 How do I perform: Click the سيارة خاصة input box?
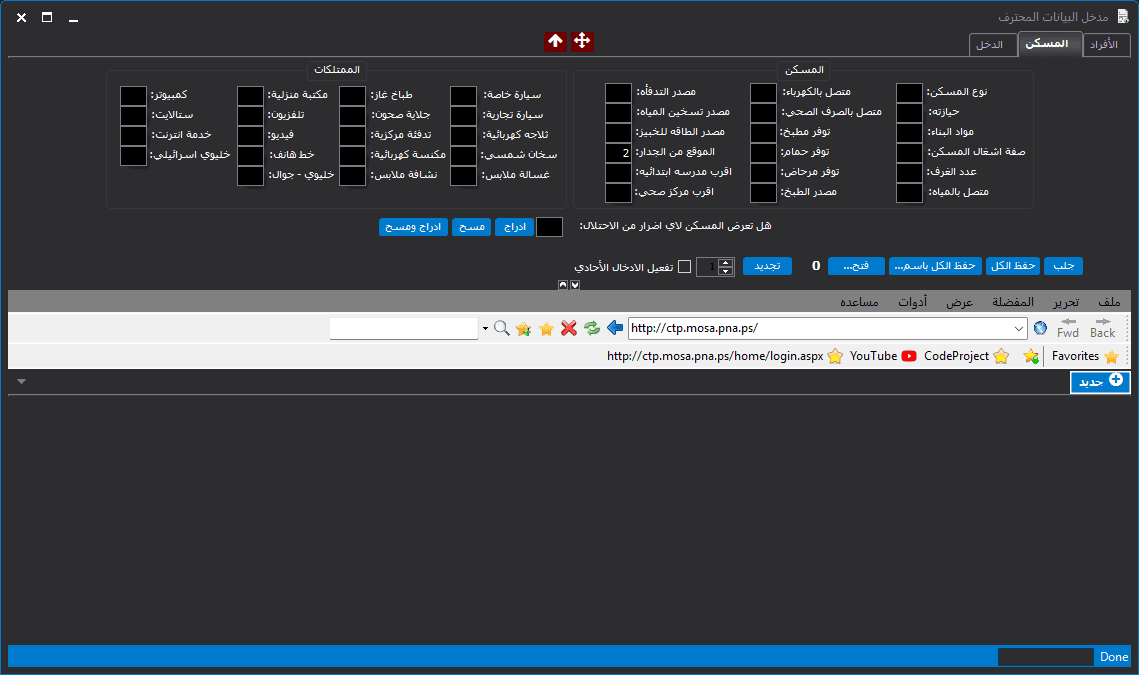coord(463,95)
